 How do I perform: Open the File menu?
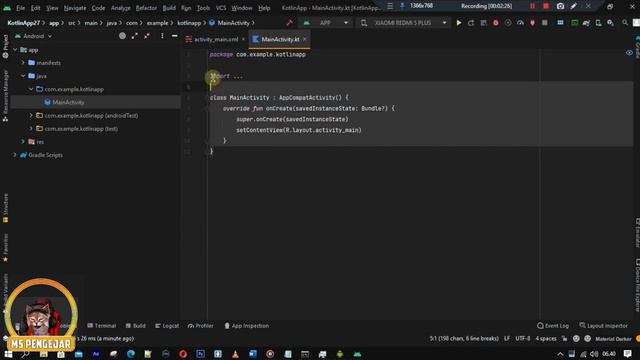point(20,8)
